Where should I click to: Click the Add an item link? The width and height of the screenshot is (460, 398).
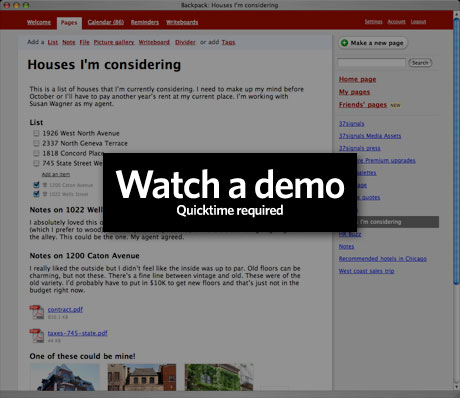[x=56, y=174]
